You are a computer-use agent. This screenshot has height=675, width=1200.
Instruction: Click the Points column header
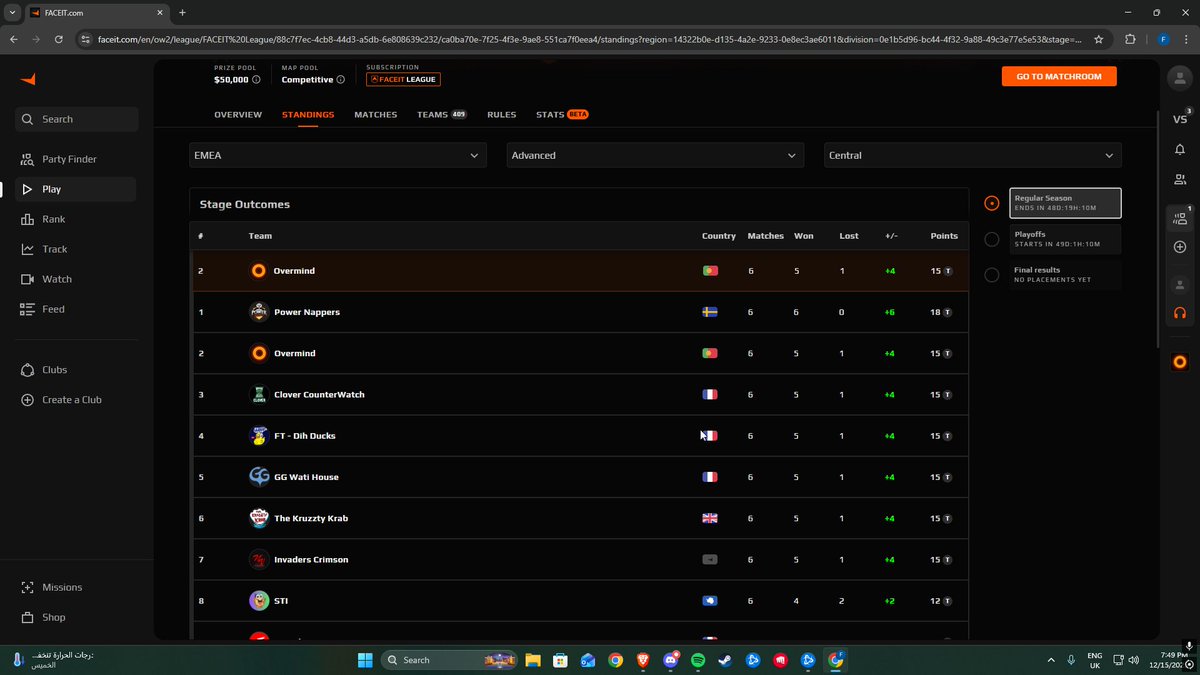click(944, 236)
